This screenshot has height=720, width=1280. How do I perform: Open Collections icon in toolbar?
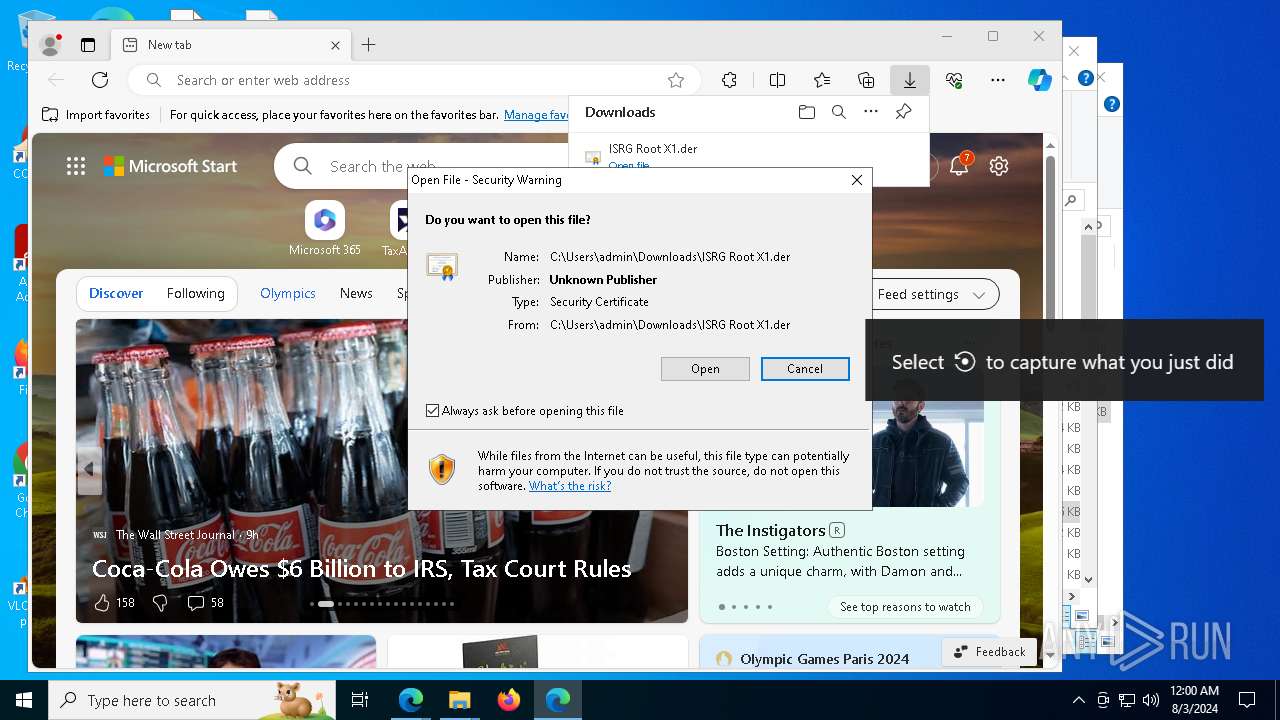866,80
